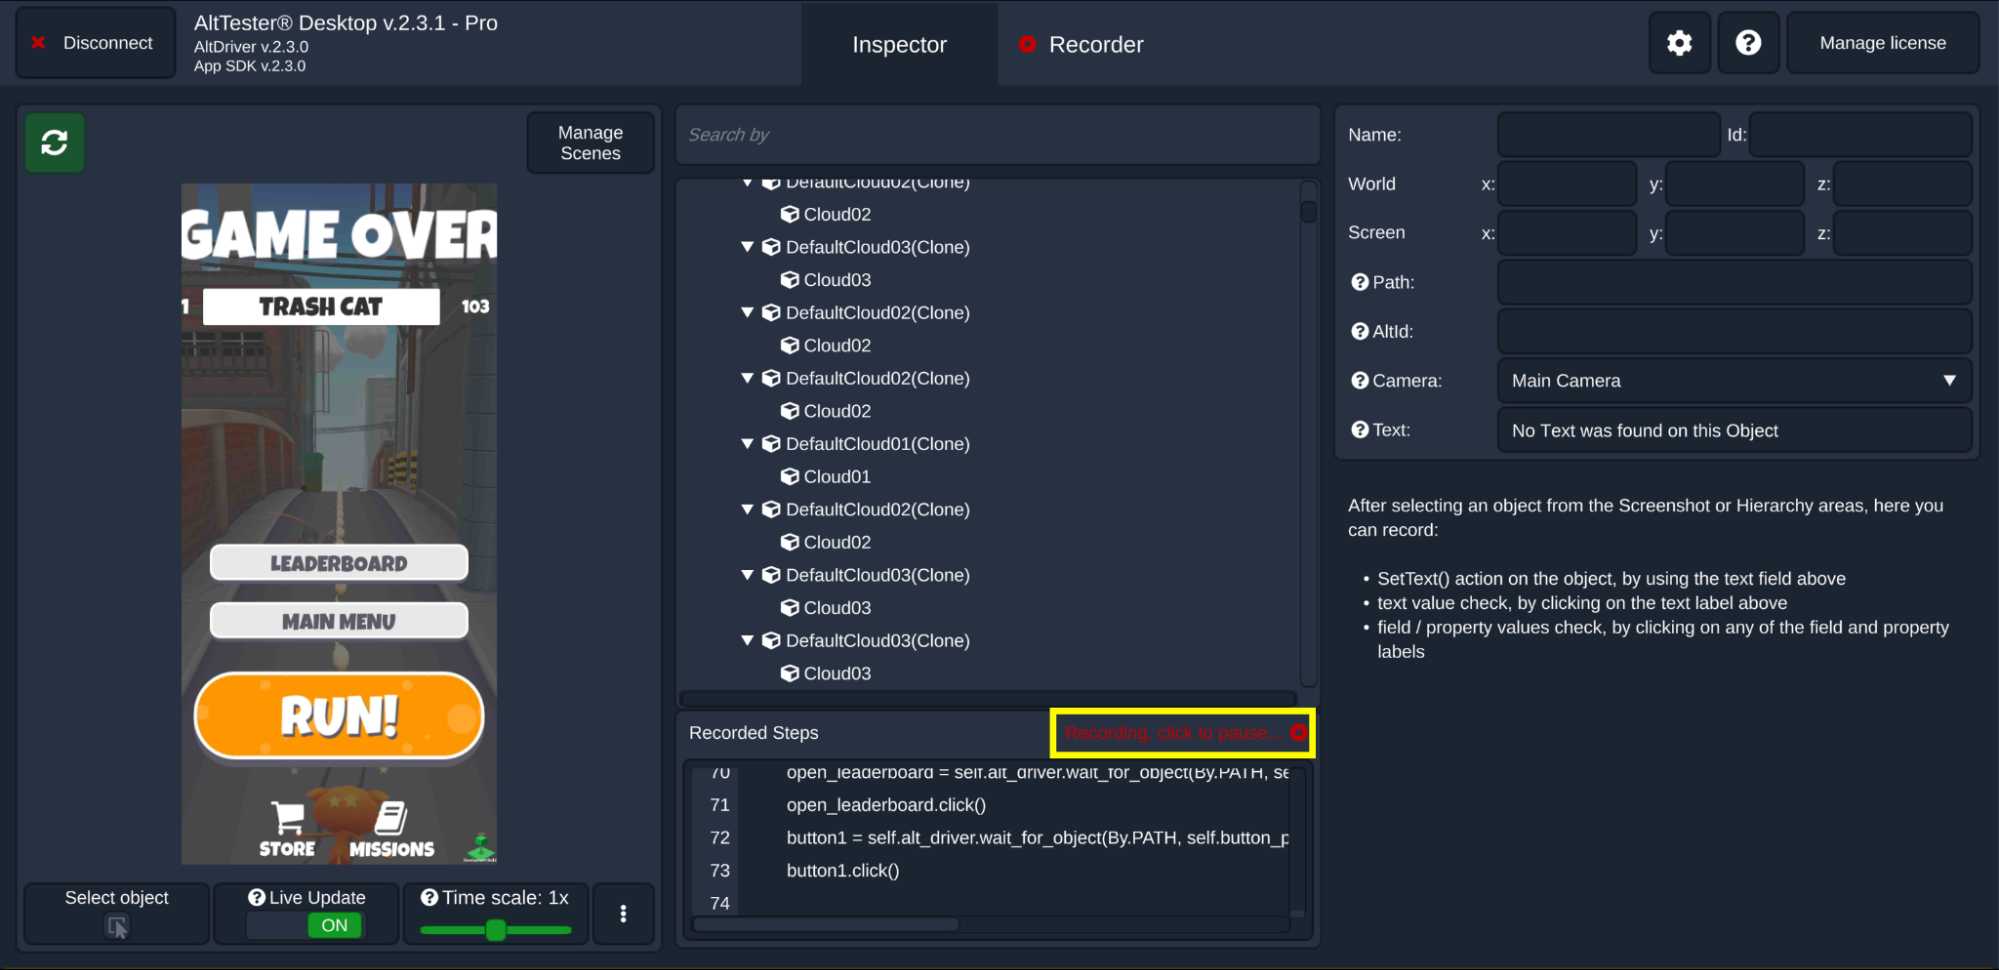Viewport: 1999px width, 970px height.
Task: Click code line 'open_leaderboard.click()'
Action: point(886,804)
